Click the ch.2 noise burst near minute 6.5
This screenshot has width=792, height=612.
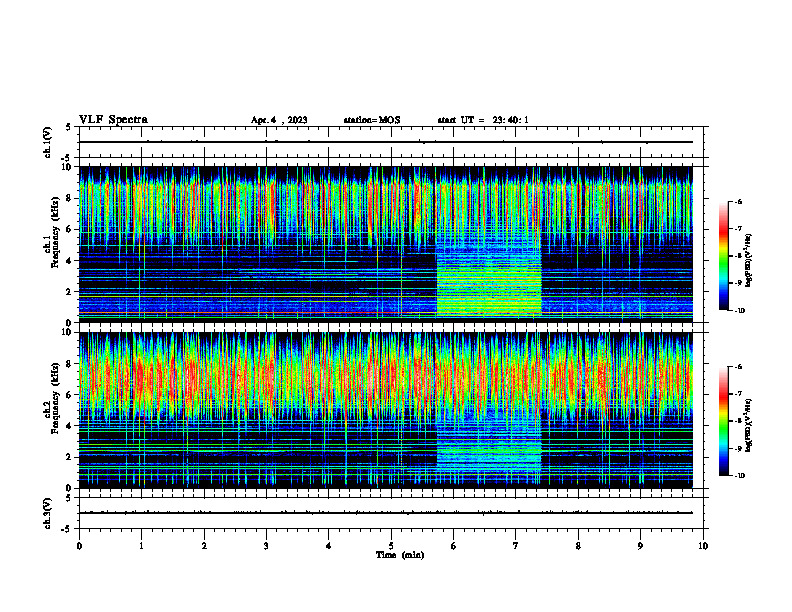pyautogui.click(x=489, y=444)
